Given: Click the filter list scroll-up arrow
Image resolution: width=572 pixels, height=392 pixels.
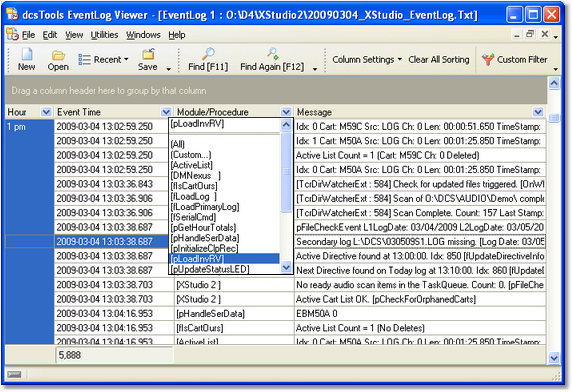Looking at the screenshot, I should pyautogui.click(x=286, y=125).
